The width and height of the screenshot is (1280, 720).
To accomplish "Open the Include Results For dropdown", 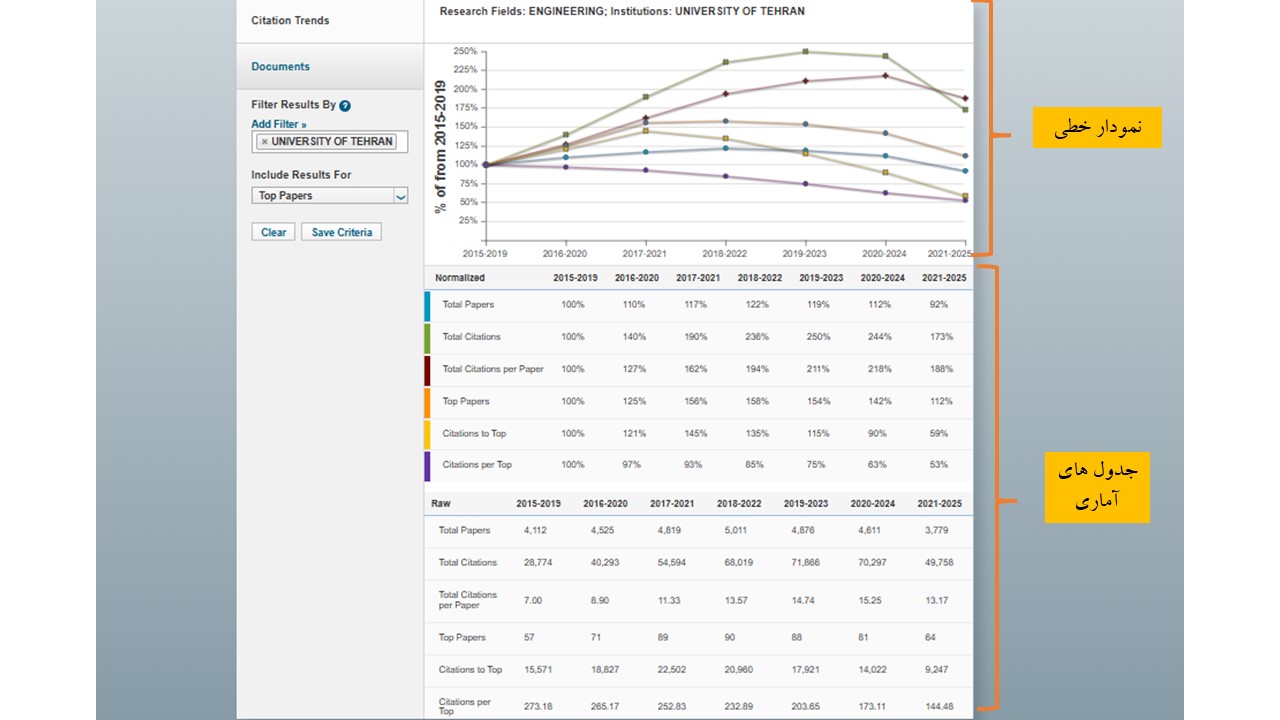I will pos(329,196).
